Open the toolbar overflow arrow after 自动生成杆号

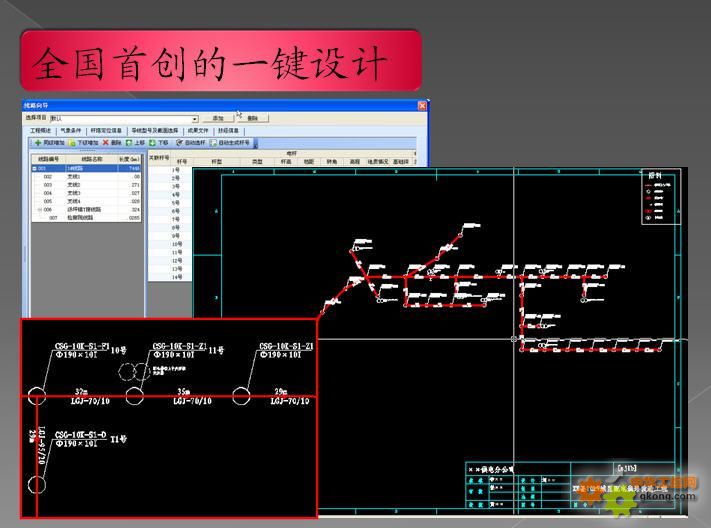click(255, 143)
